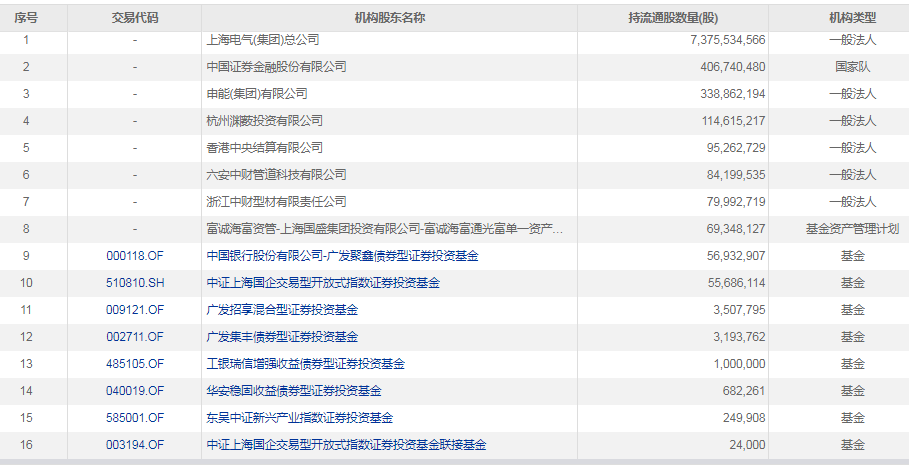Viewport: 909px width, 466px height.
Task: Select 申能(集团)有限公司 shareholder name
Action: 257,94
